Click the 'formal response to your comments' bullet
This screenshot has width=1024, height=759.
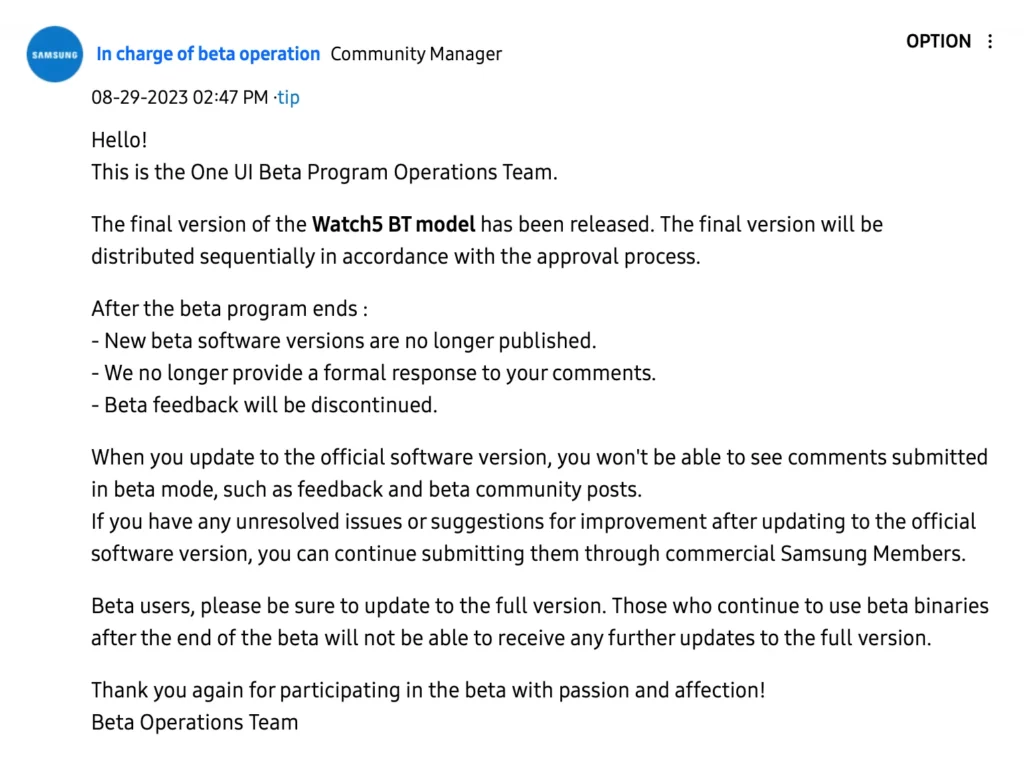[373, 372]
